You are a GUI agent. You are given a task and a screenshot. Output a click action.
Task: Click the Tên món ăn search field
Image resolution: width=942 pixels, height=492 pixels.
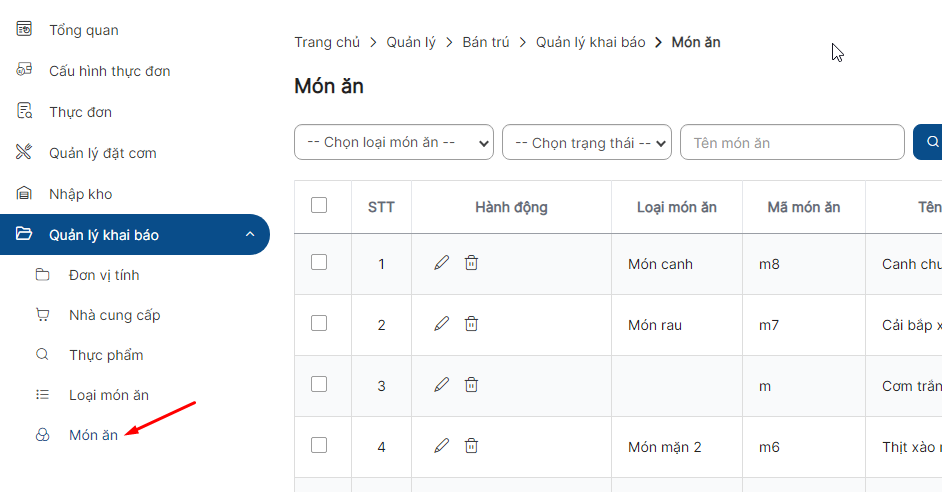(792, 142)
